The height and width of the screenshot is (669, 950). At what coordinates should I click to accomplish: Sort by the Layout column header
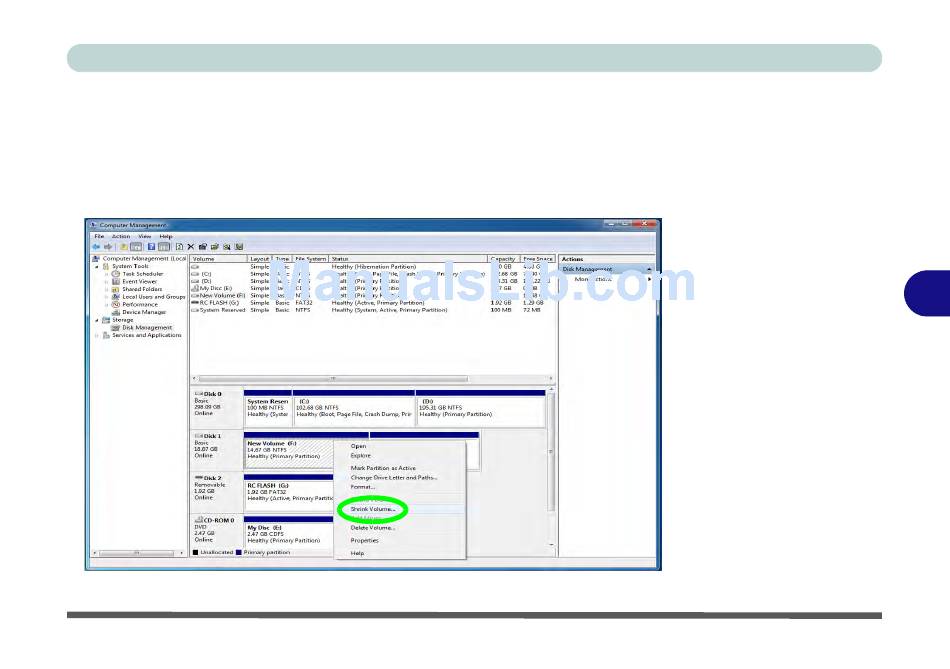tap(259, 259)
